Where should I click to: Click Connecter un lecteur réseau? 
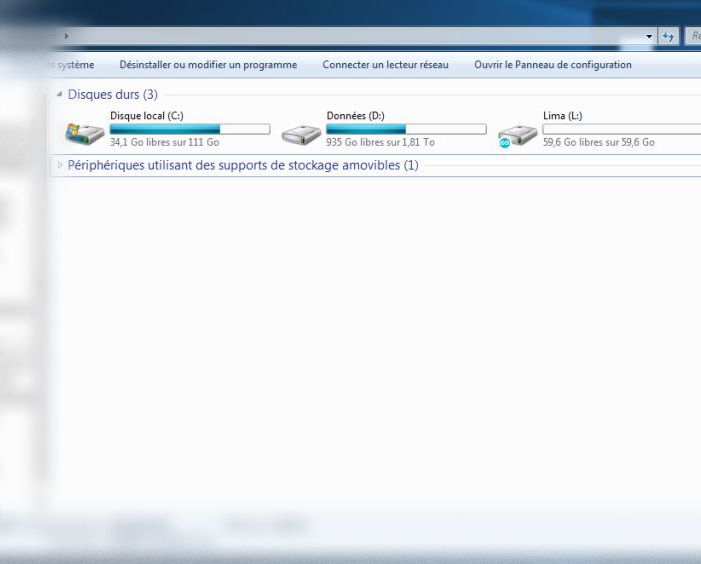pyautogui.click(x=385, y=65)
